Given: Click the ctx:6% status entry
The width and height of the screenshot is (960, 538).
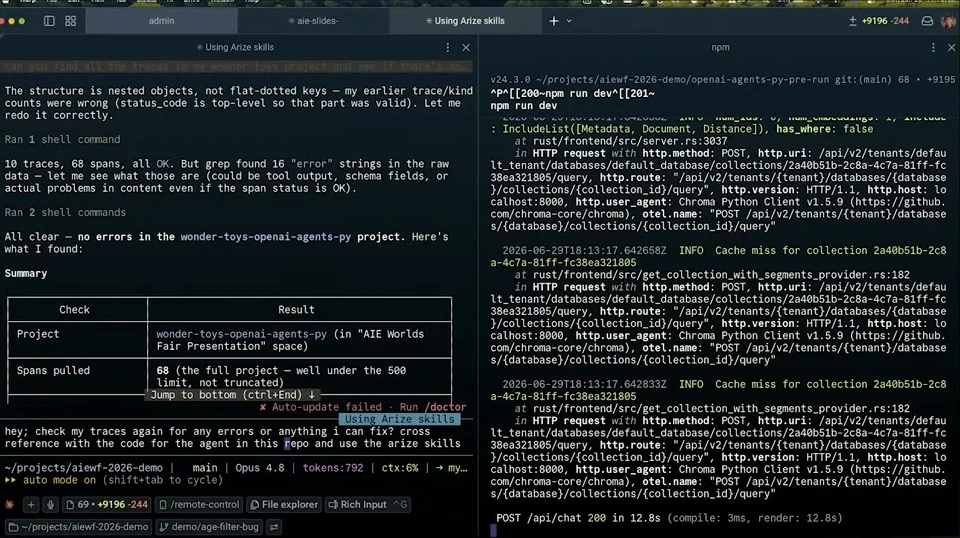Looking at the screenshot, I should [x=400, y=468].
